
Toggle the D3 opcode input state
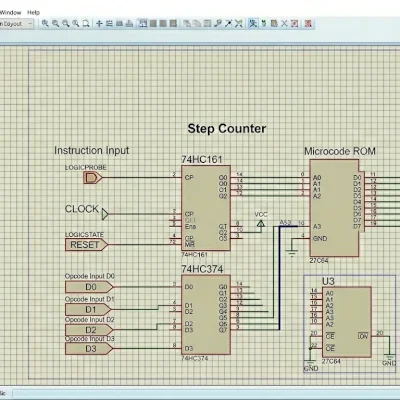[89, 349]
